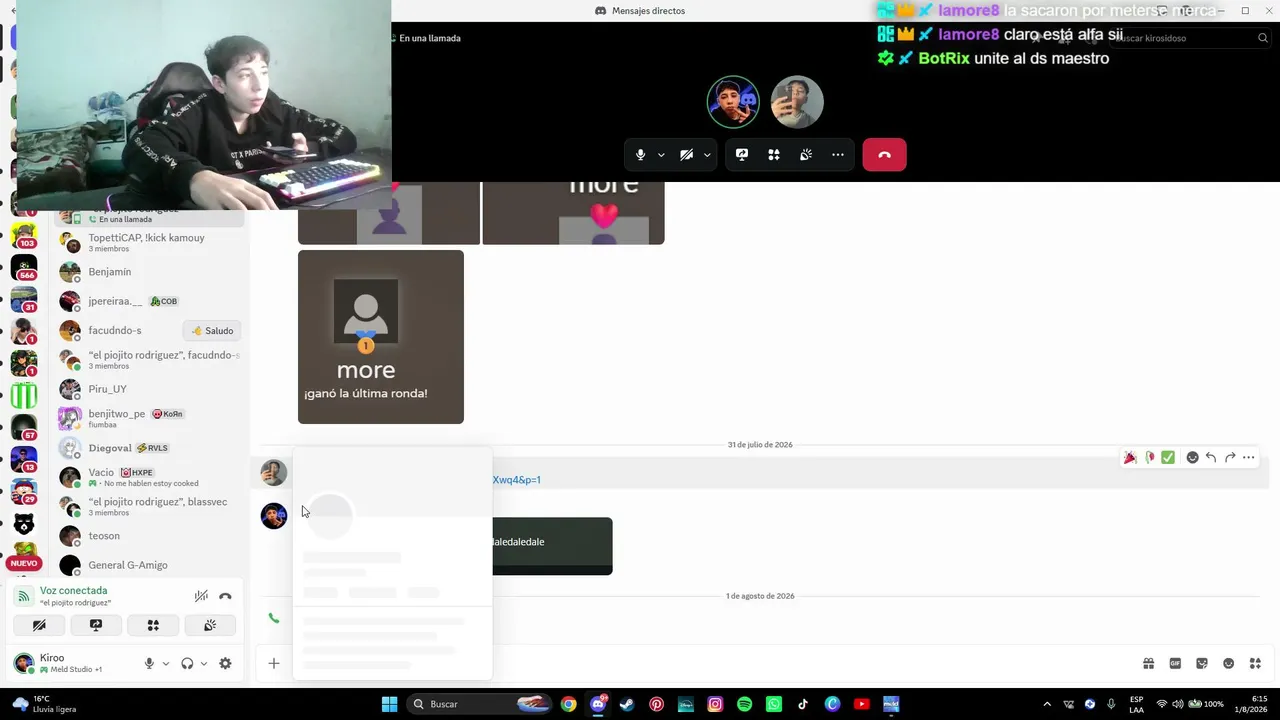This screenshot has width=1280, height=720.
Task: Start an activity from the sidebar voice panel
Action: (x=153, y=625)
